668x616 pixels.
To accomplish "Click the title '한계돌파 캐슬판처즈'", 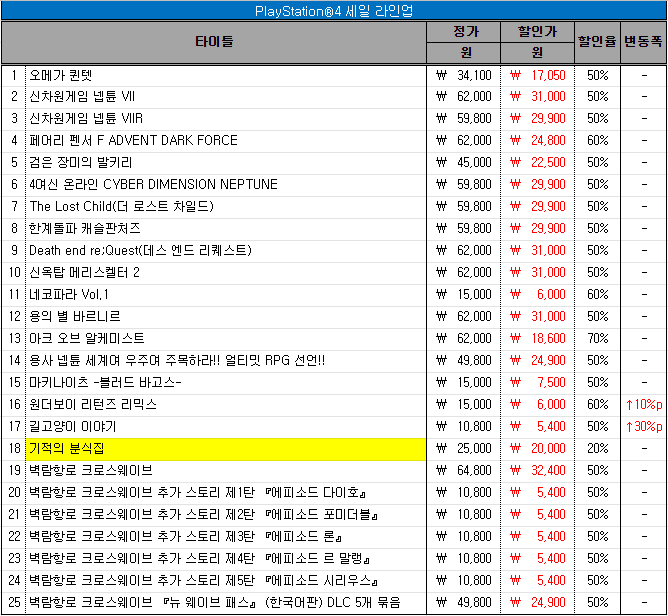I will (84, 229).
